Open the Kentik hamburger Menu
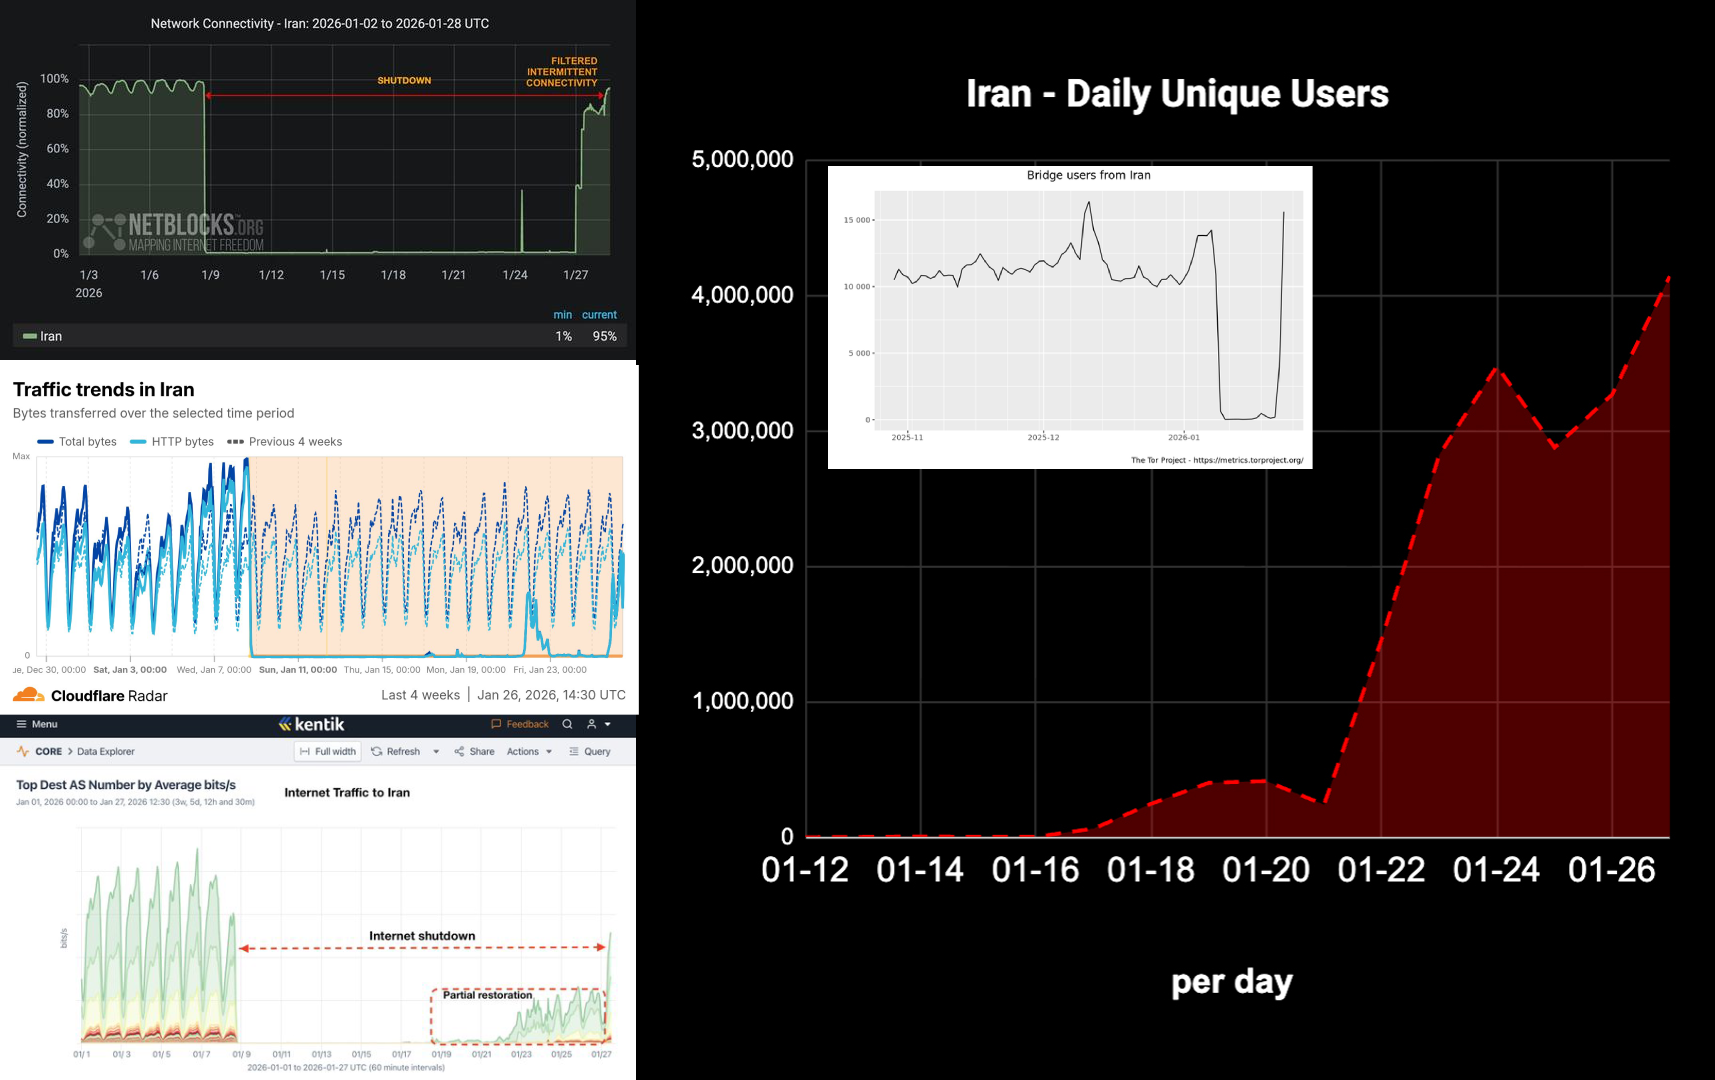 (x=37, y=724)
